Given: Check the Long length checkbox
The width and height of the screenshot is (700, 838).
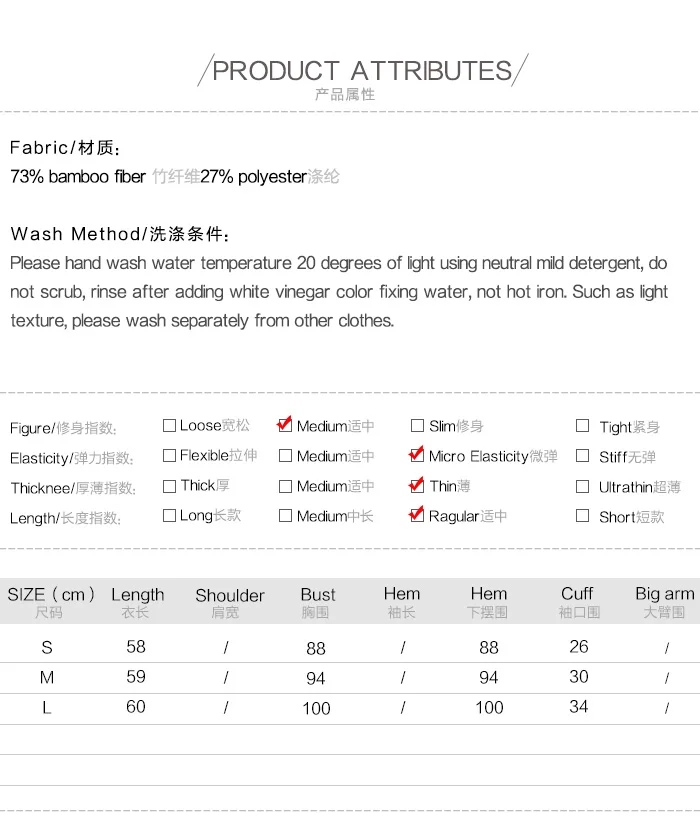Looking at the screenshot, I should (x=169, y=515).
